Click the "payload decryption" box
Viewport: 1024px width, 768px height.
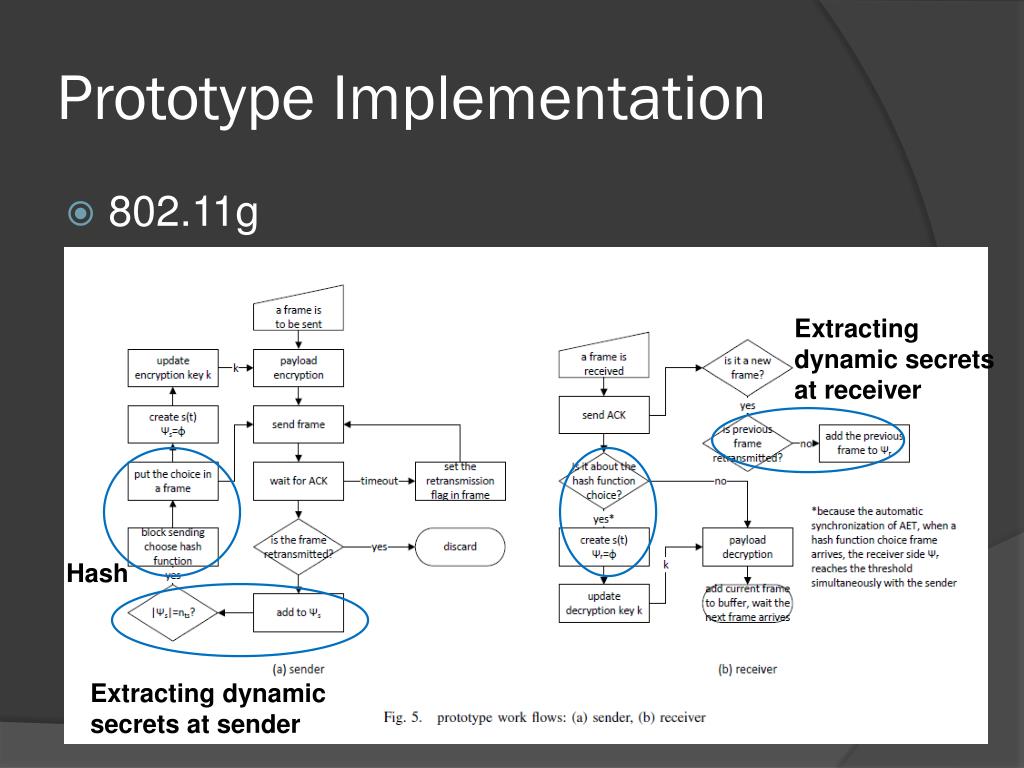(x=748, y=547)
